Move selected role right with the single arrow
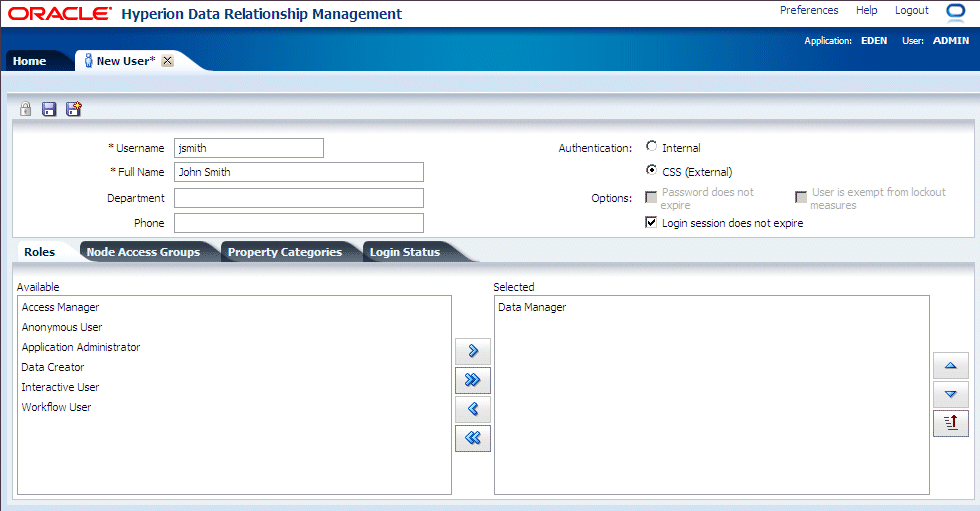Viewport: 980px width, 511px height. point(473,351)
